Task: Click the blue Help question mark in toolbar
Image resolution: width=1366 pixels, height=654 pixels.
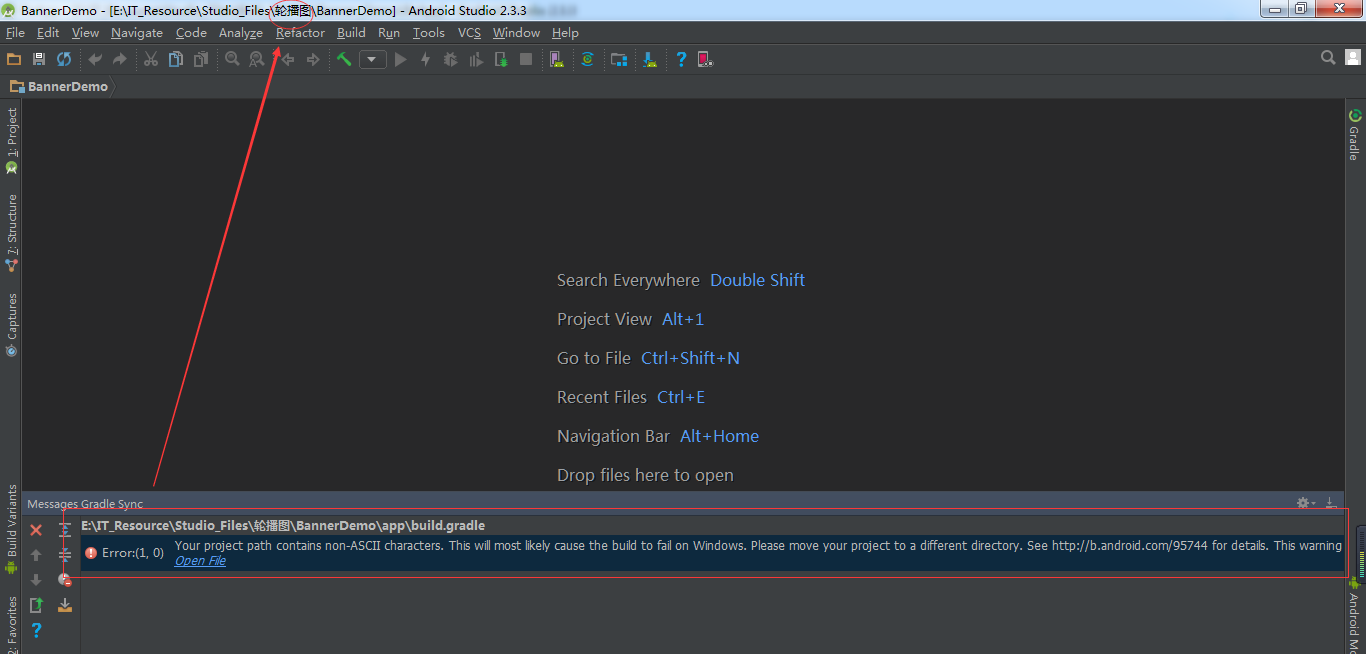Action: click(x=681, y=59)
